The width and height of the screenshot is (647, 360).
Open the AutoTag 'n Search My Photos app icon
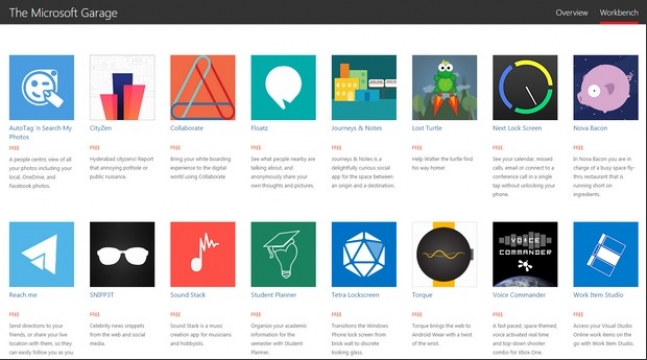tap(42, 88)
